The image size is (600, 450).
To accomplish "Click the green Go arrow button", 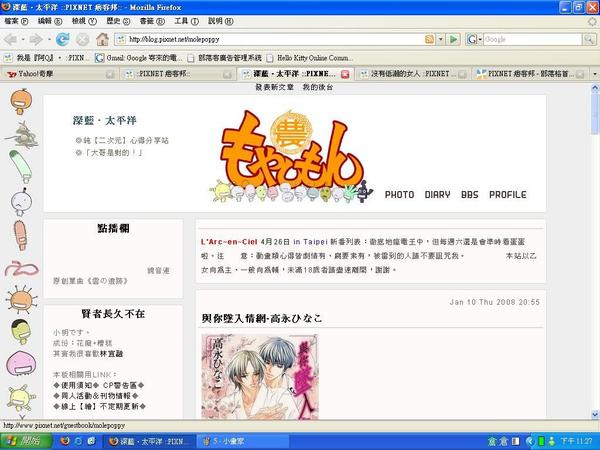I will click(x=453, y=39).
